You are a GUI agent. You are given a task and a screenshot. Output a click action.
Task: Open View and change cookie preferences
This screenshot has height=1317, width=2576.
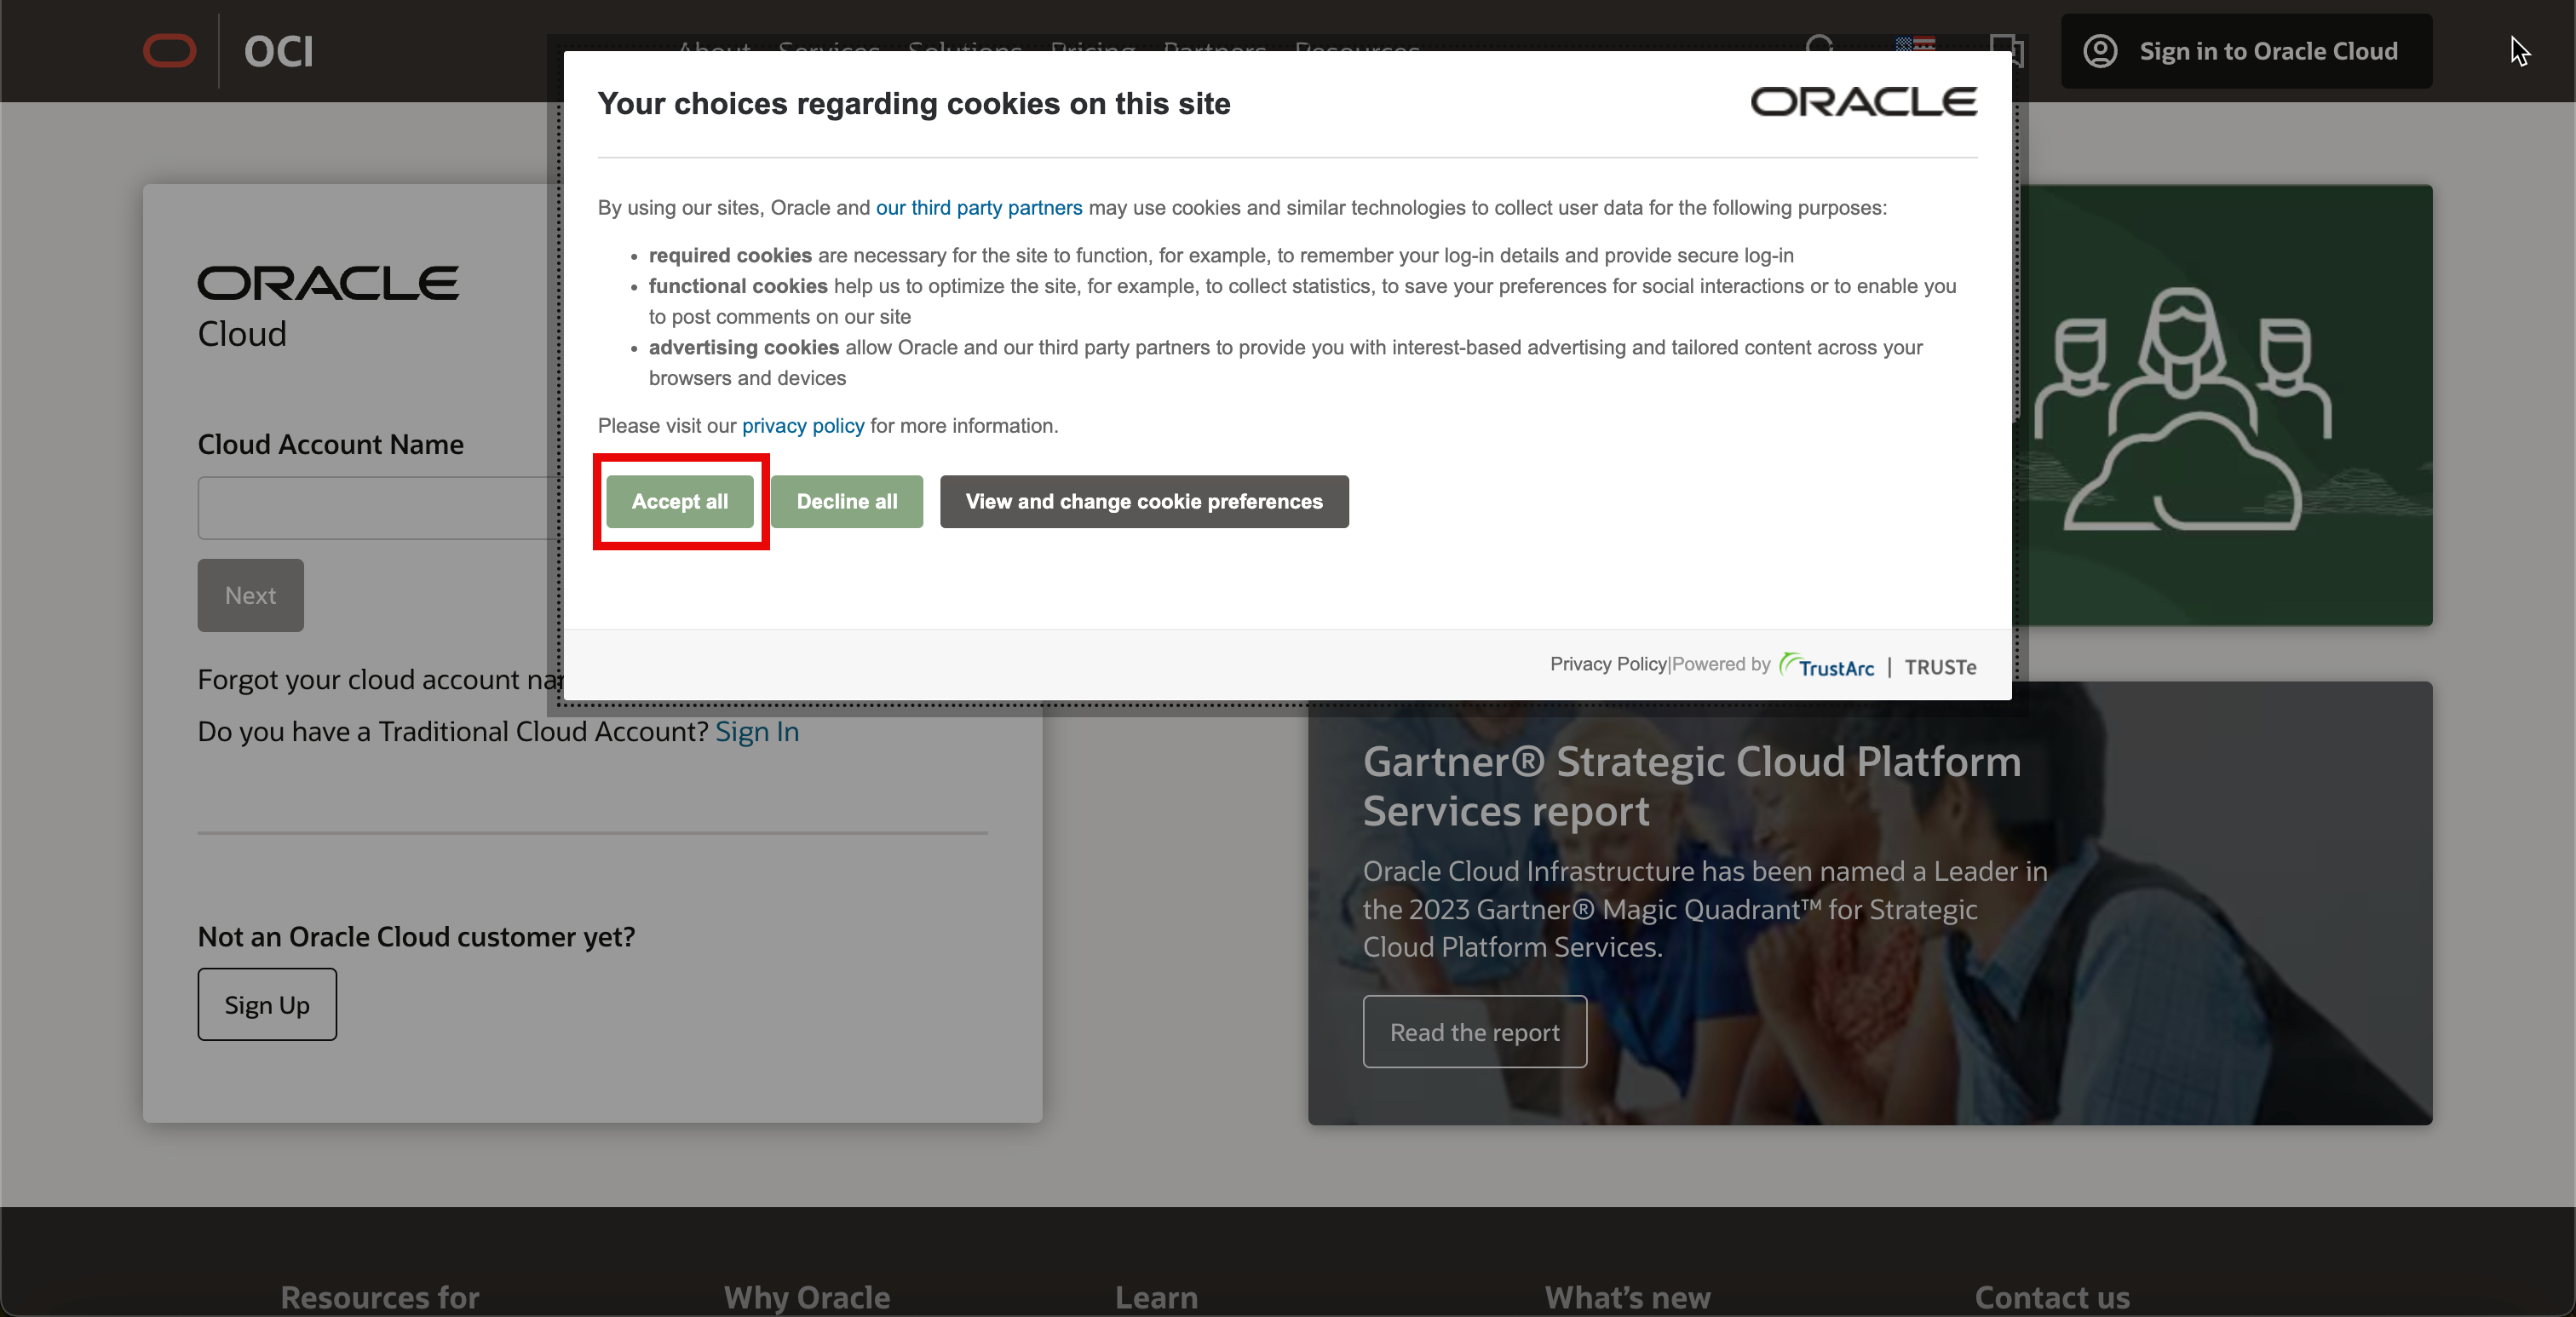1143,502
